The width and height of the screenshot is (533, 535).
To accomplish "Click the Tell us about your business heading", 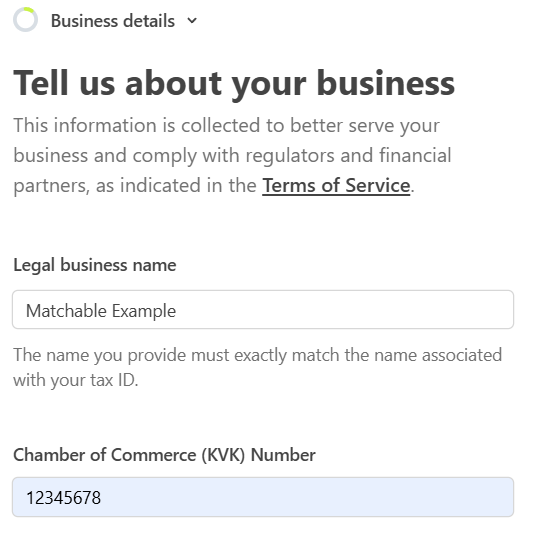I will [234, 84].
